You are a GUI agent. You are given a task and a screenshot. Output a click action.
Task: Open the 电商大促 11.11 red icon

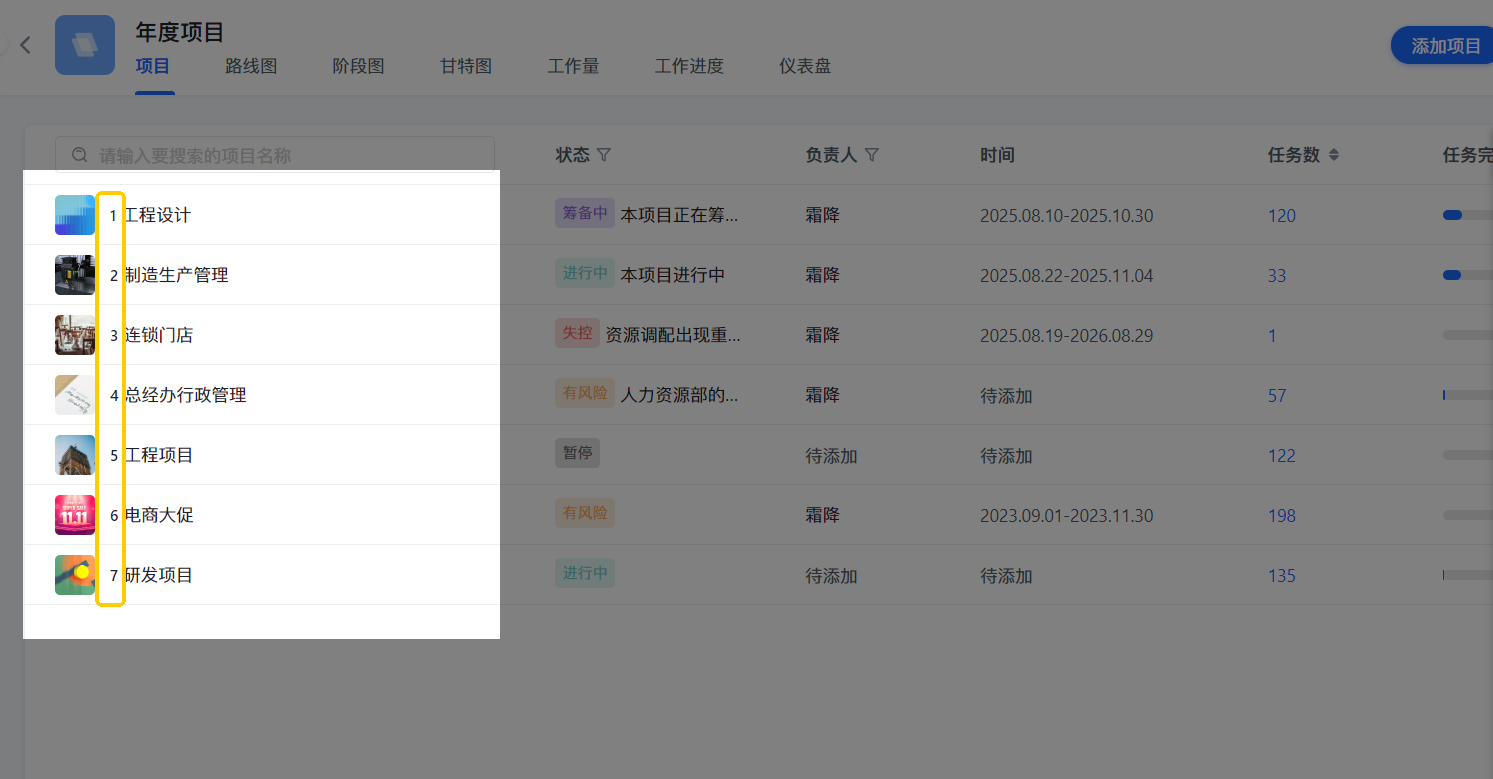tap(75, 515)
